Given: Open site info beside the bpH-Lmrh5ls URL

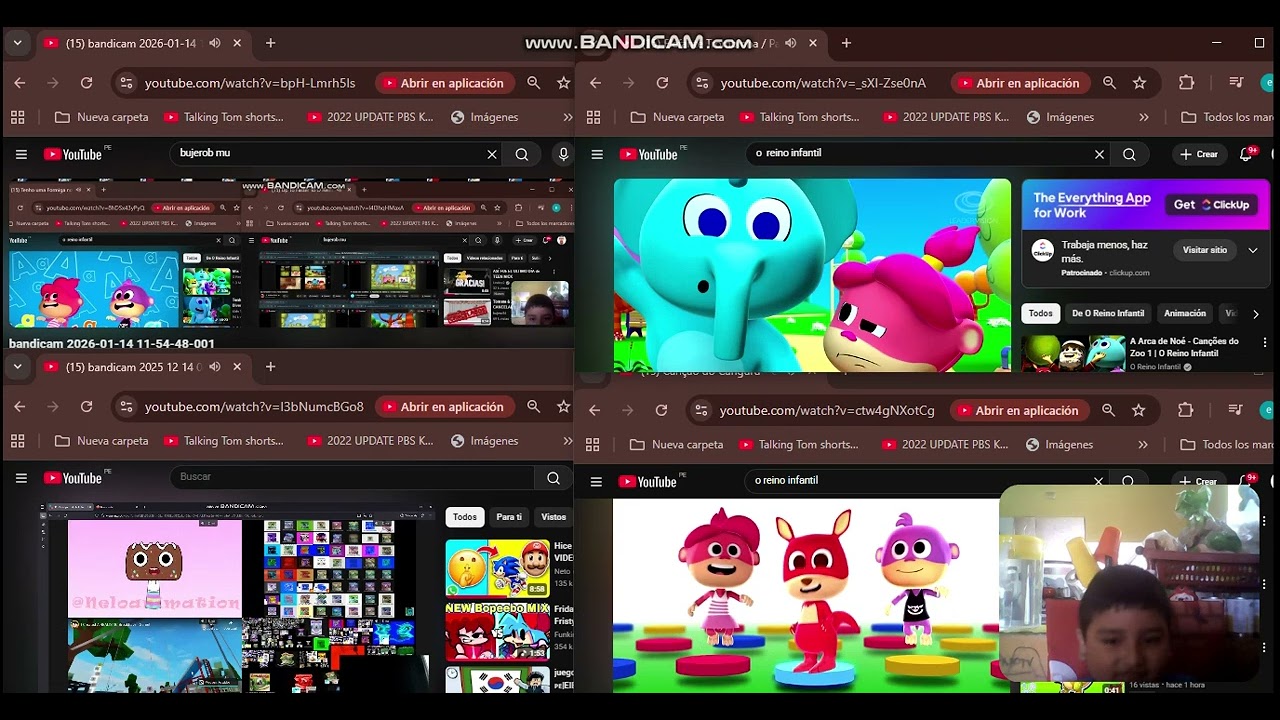Looking at the screenshot, I should pos(126,83).
